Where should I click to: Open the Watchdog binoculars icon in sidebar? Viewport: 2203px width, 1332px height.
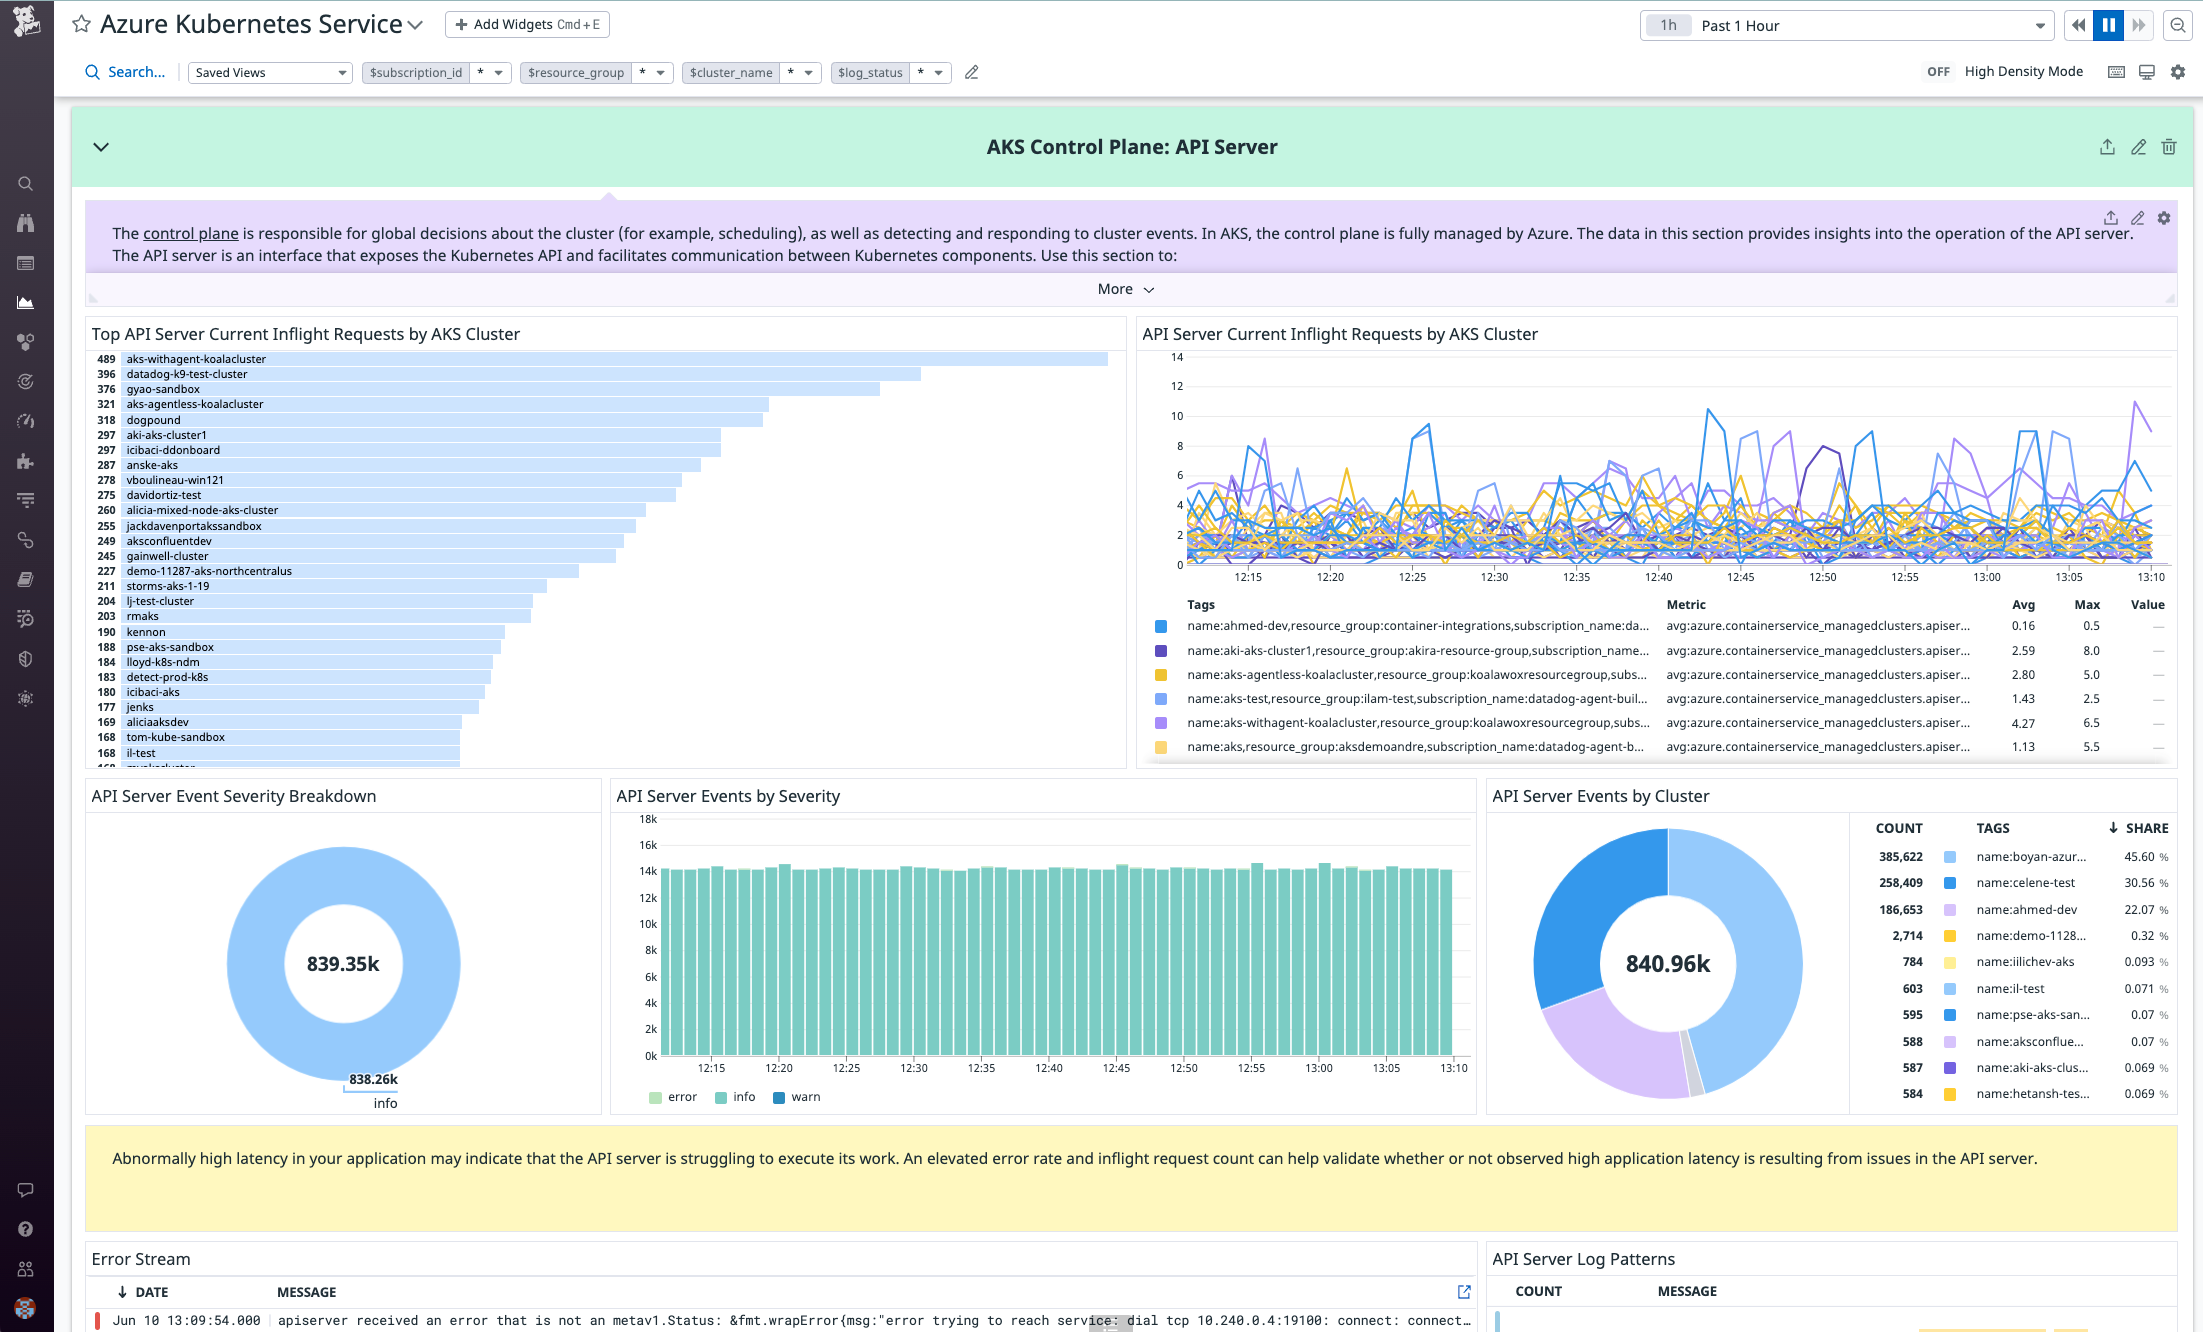pos(25,222)
